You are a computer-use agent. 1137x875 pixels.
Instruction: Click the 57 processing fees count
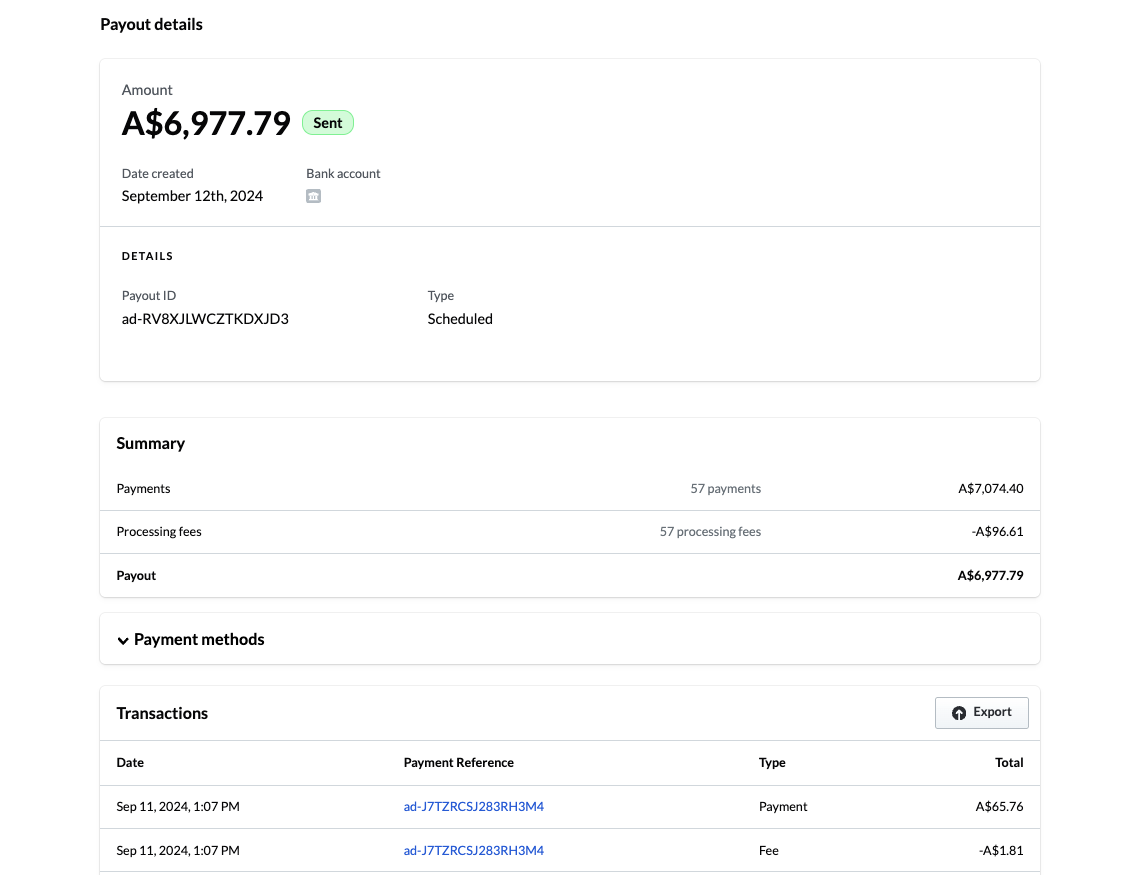710,531
